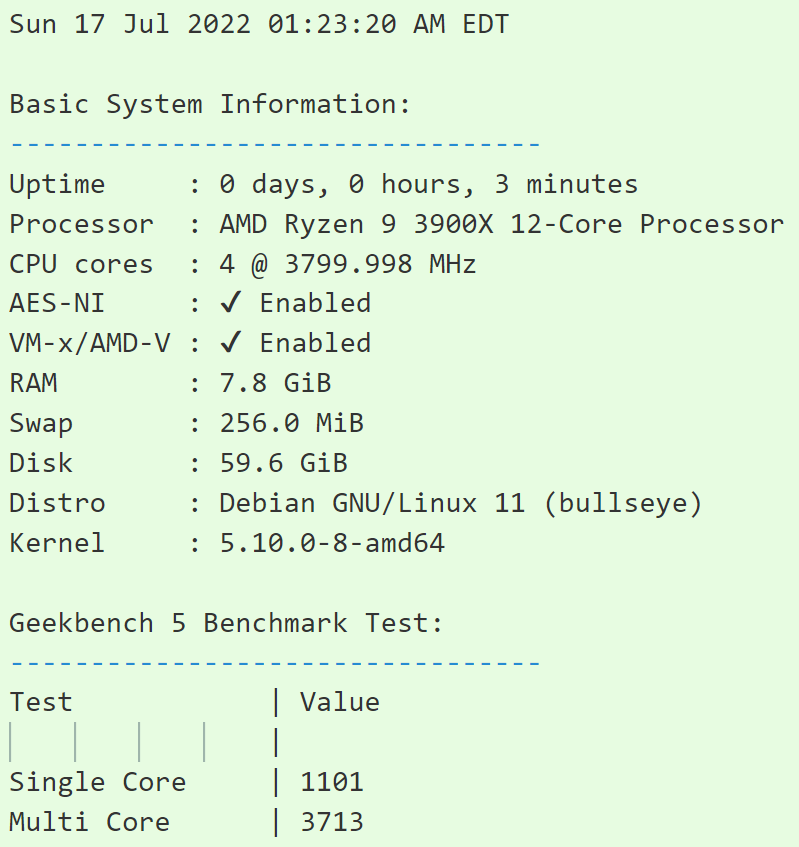
Task: Click "Enabled" next to VM-x/AMD-V
Action: [315, 344]
